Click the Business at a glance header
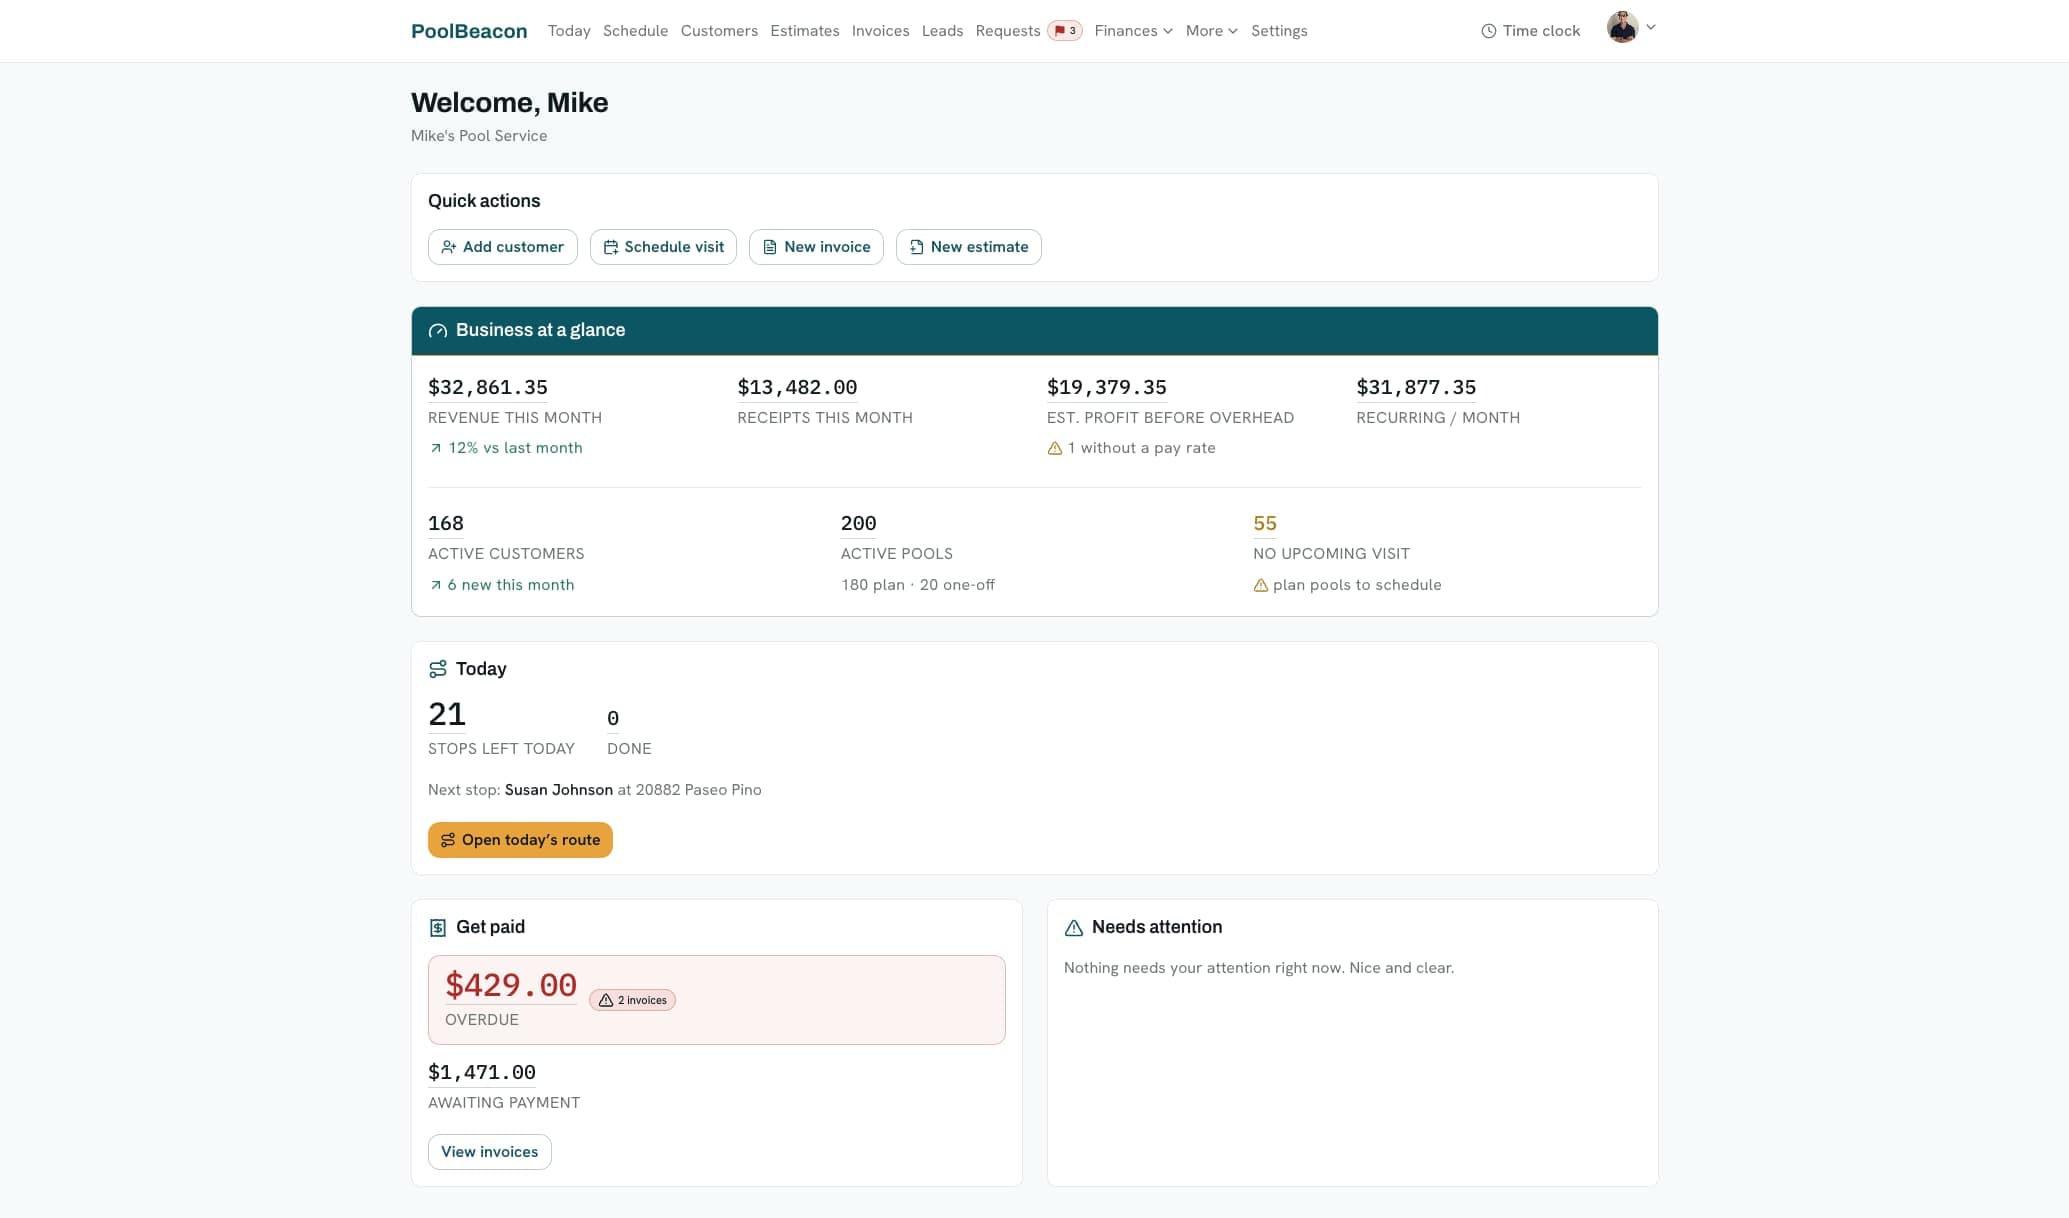The image size is (2069, 1218). [1035, 331]
